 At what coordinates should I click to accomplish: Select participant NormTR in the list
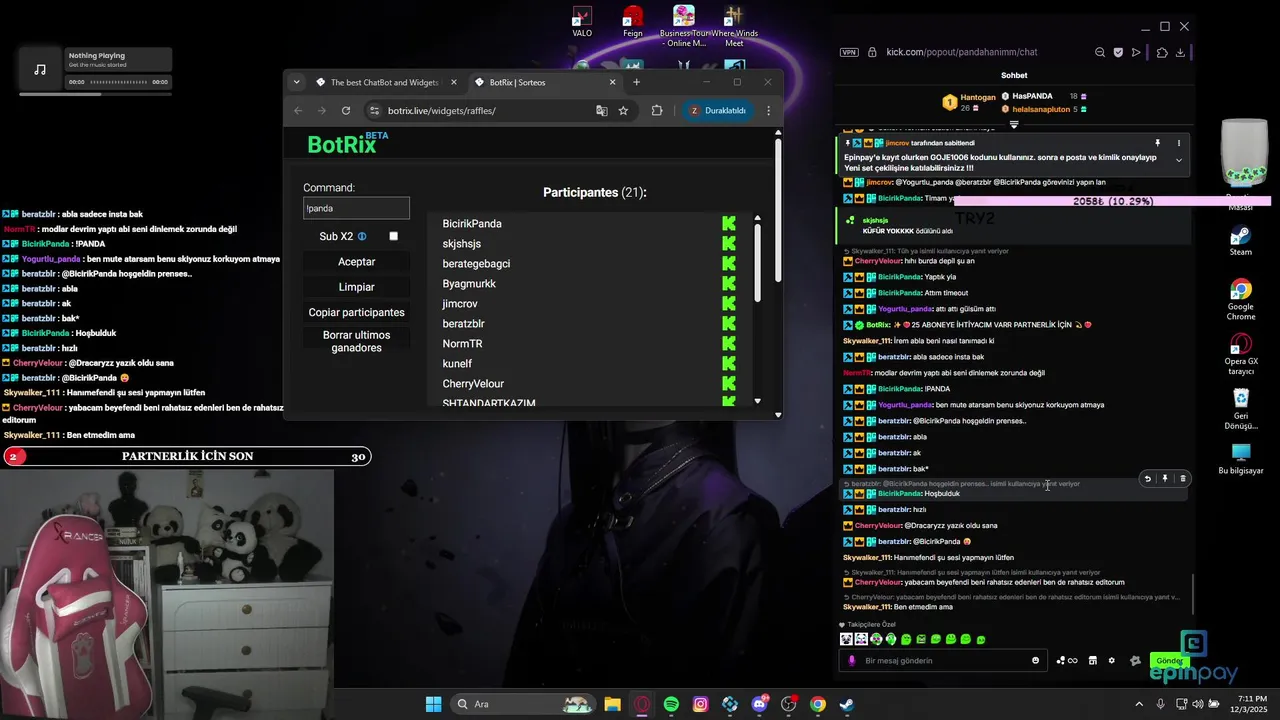point(462,343)
